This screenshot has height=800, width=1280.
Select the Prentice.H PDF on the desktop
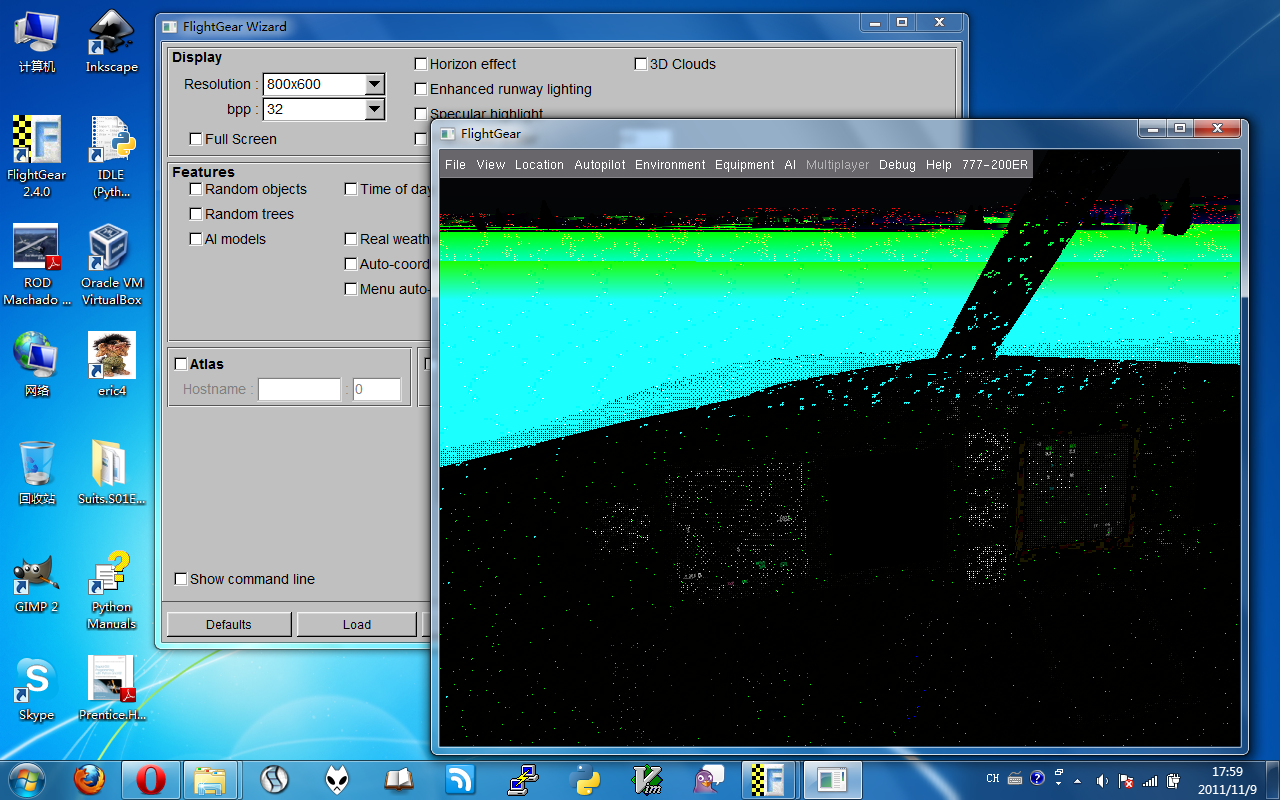(111, 690)
